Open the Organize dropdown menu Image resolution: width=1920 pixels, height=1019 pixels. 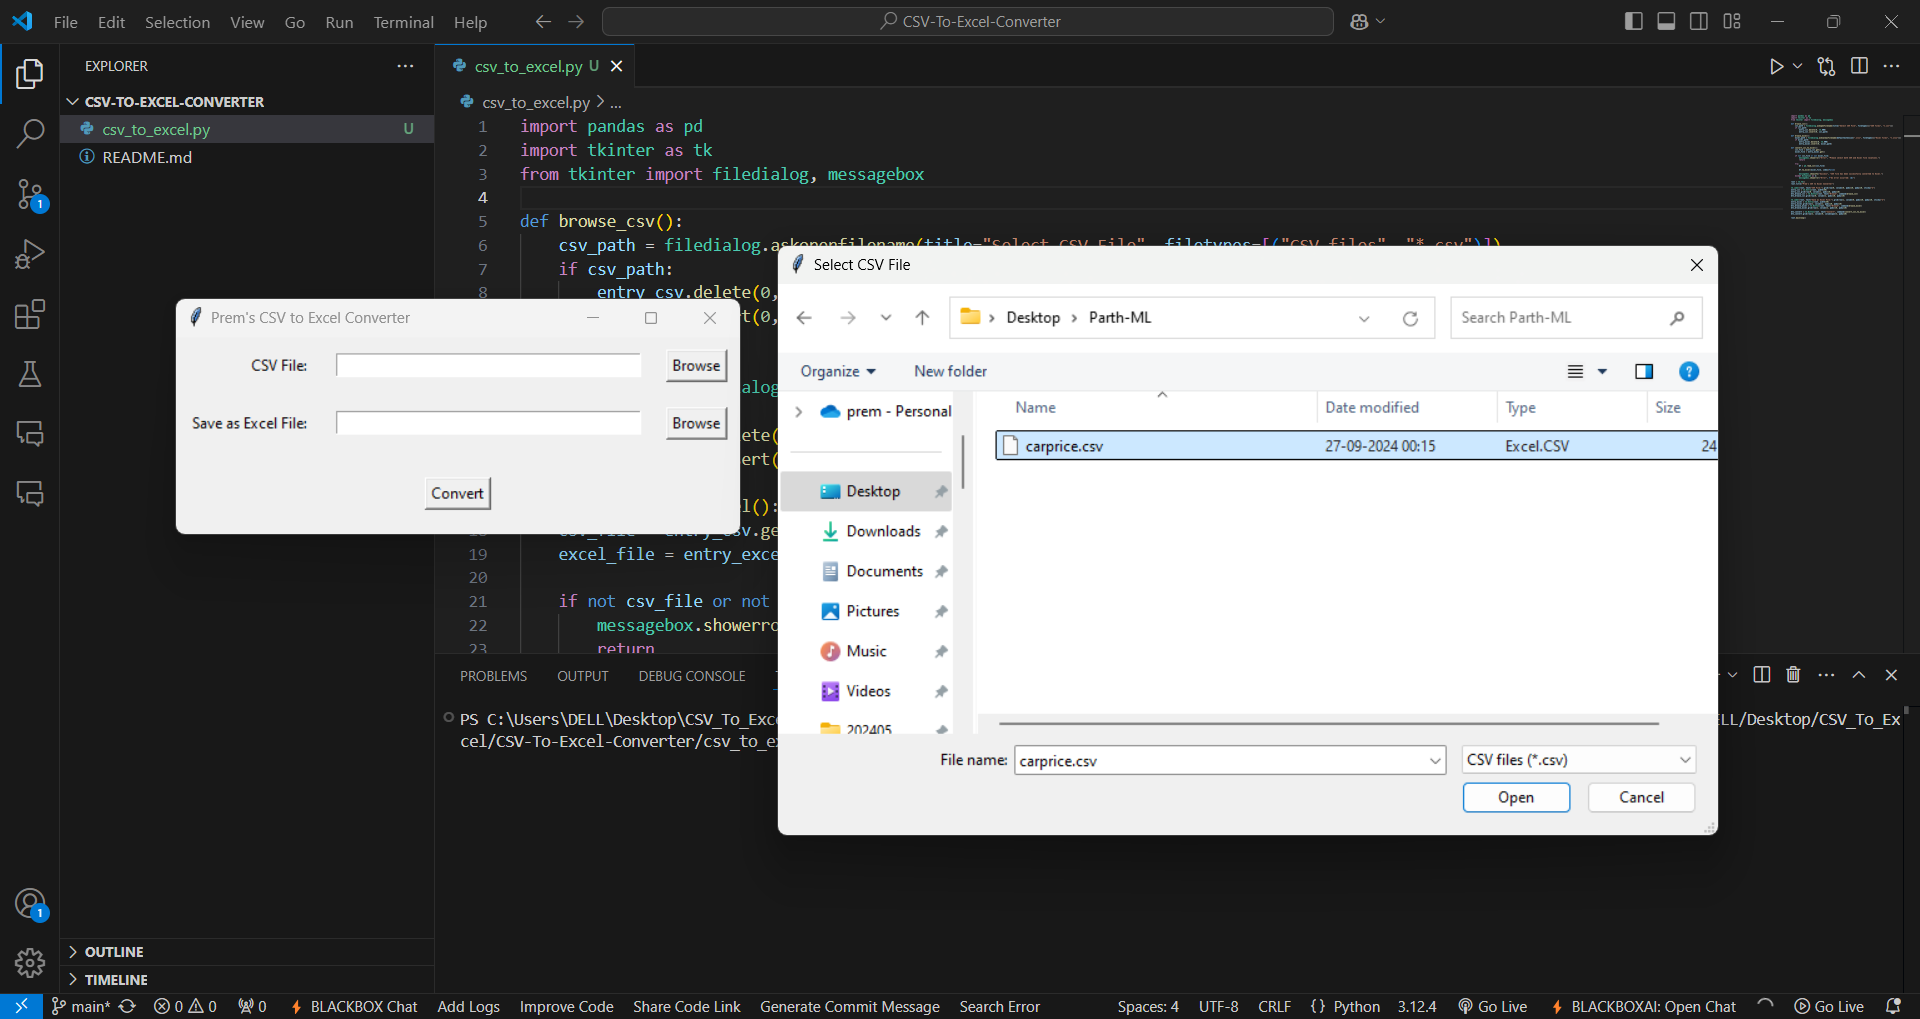point(838,371)
